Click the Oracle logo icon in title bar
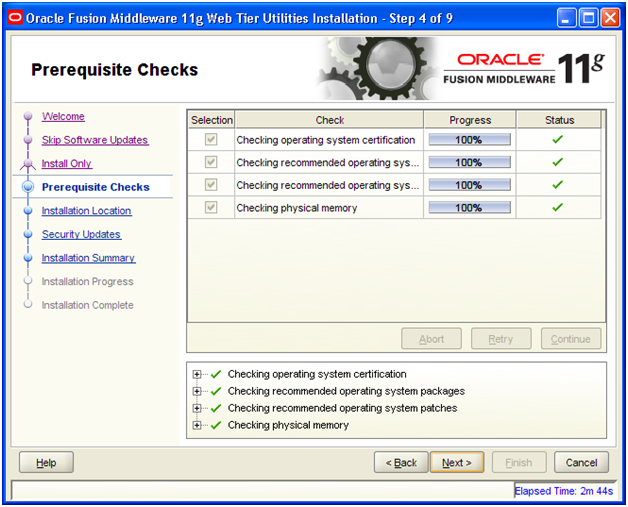This screenshot has height=507, width=628. click(x=15, y=18)
